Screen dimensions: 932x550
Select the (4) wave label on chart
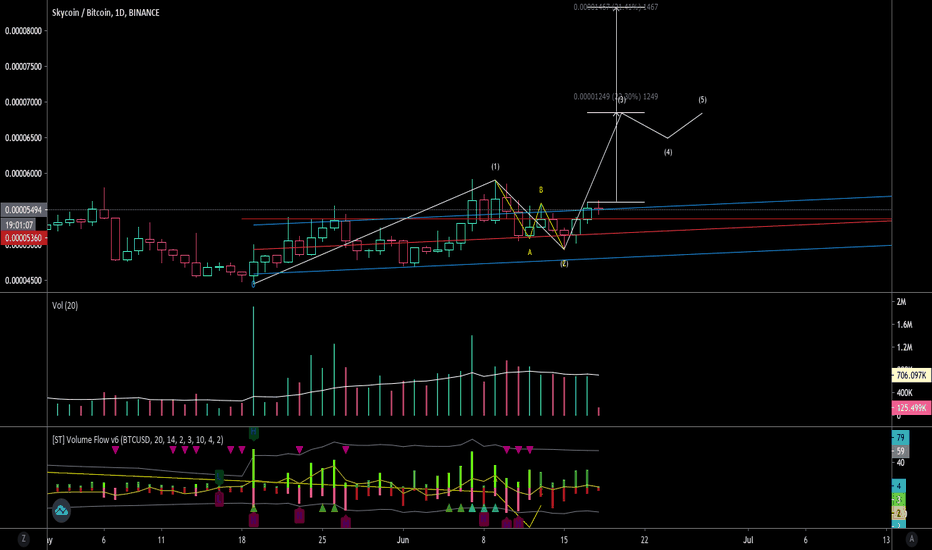(x=668, y=152)
